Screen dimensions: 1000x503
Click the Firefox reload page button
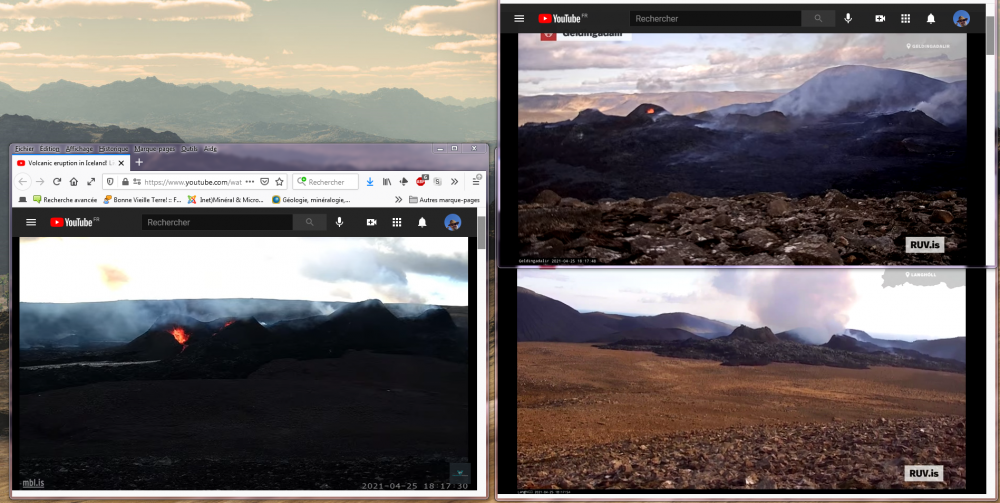[x=57, y=182]
